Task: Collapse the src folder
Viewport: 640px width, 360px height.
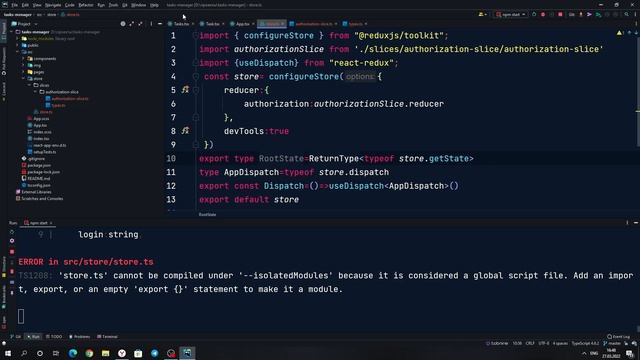Action: point(18,52)
